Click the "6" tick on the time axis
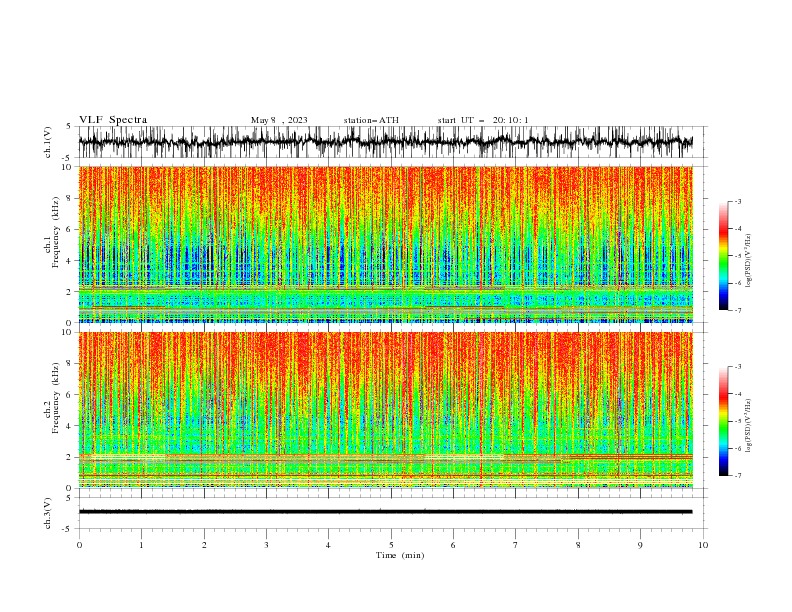 [x=453, y=545]
